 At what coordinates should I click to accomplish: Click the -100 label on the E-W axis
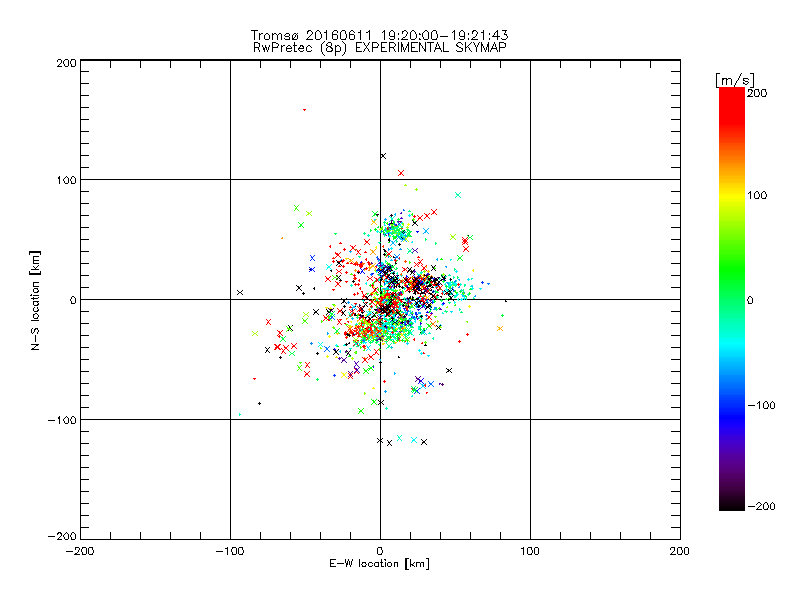(x=230, y=551)
